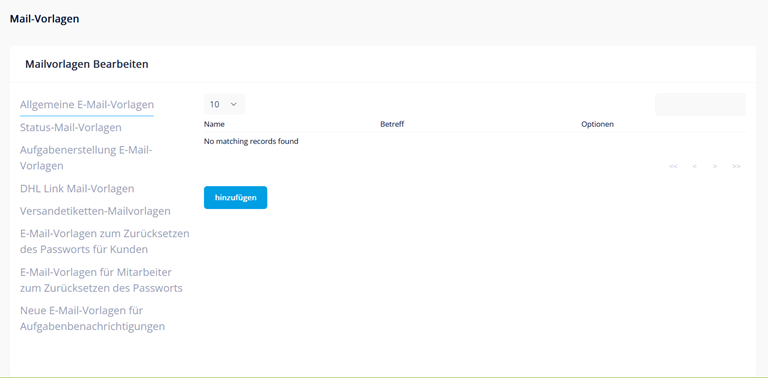The width and height of the screenshot is (768, 378).
Task: Click the Mail-Vorlagen page title
Action: [x=45, y=19]
